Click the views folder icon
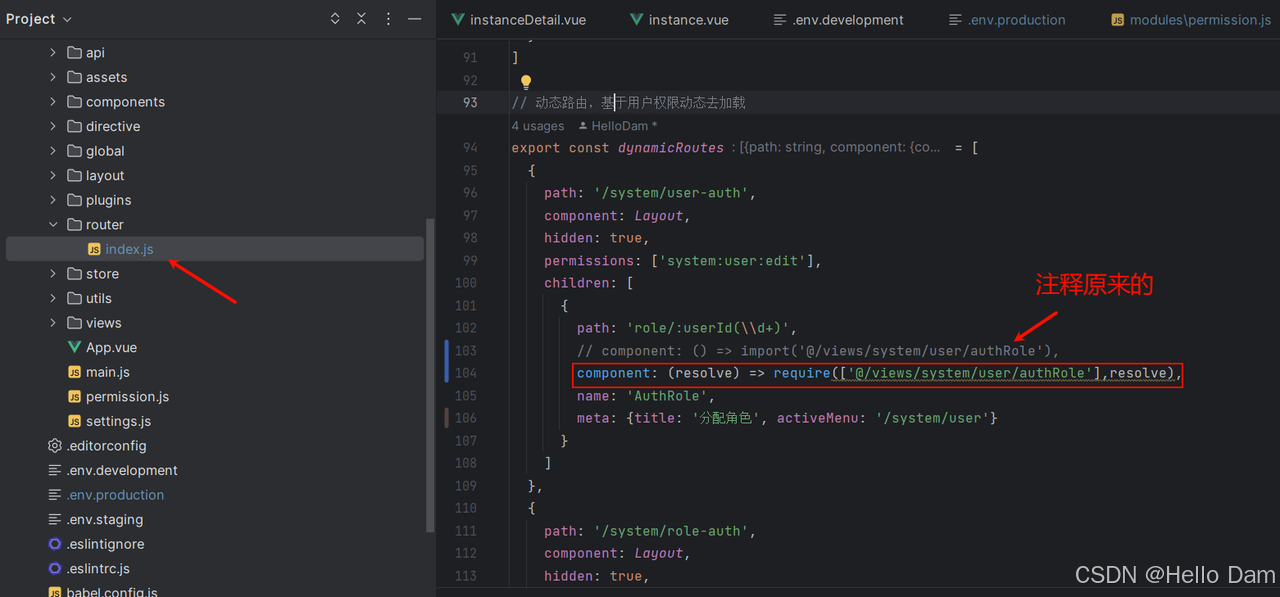This screenshot has height=597, width=1280. [74, 323]
